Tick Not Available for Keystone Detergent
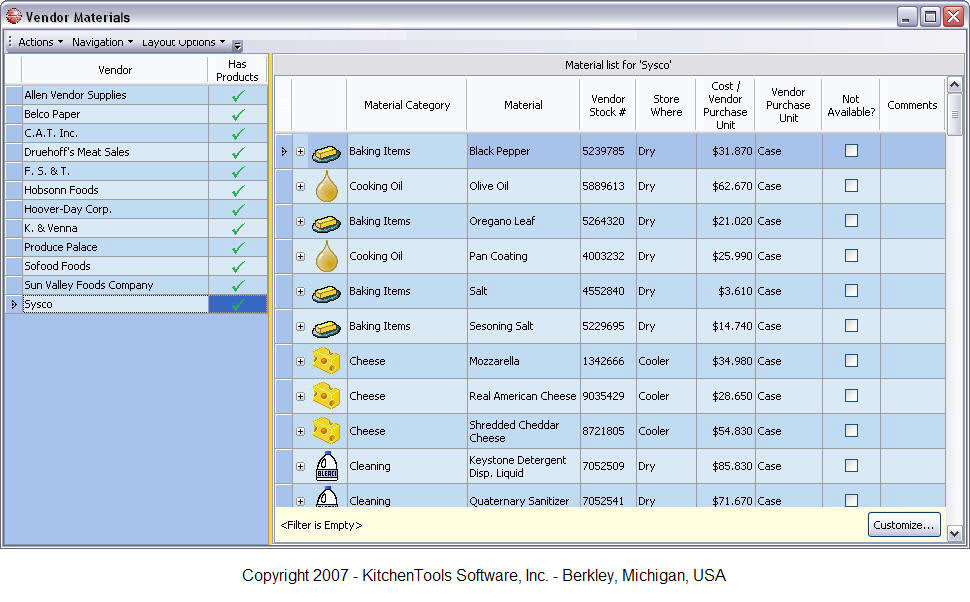This screenshot has height=602, width=970. [851, 465]
